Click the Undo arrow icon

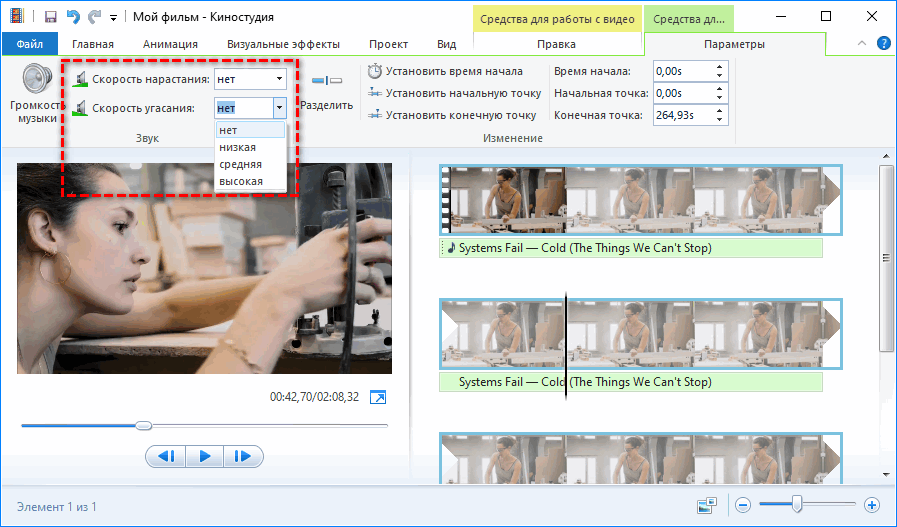point(71,17)
